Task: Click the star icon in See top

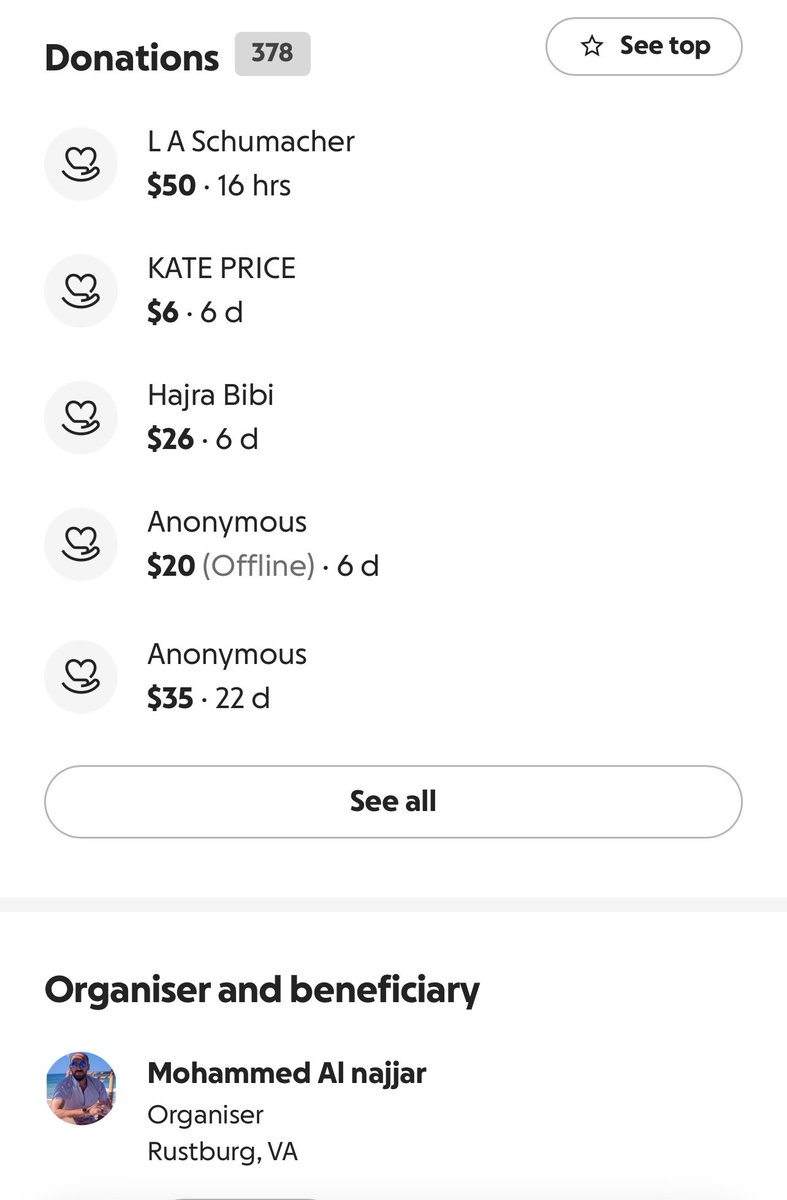Action: coord(592,47)
